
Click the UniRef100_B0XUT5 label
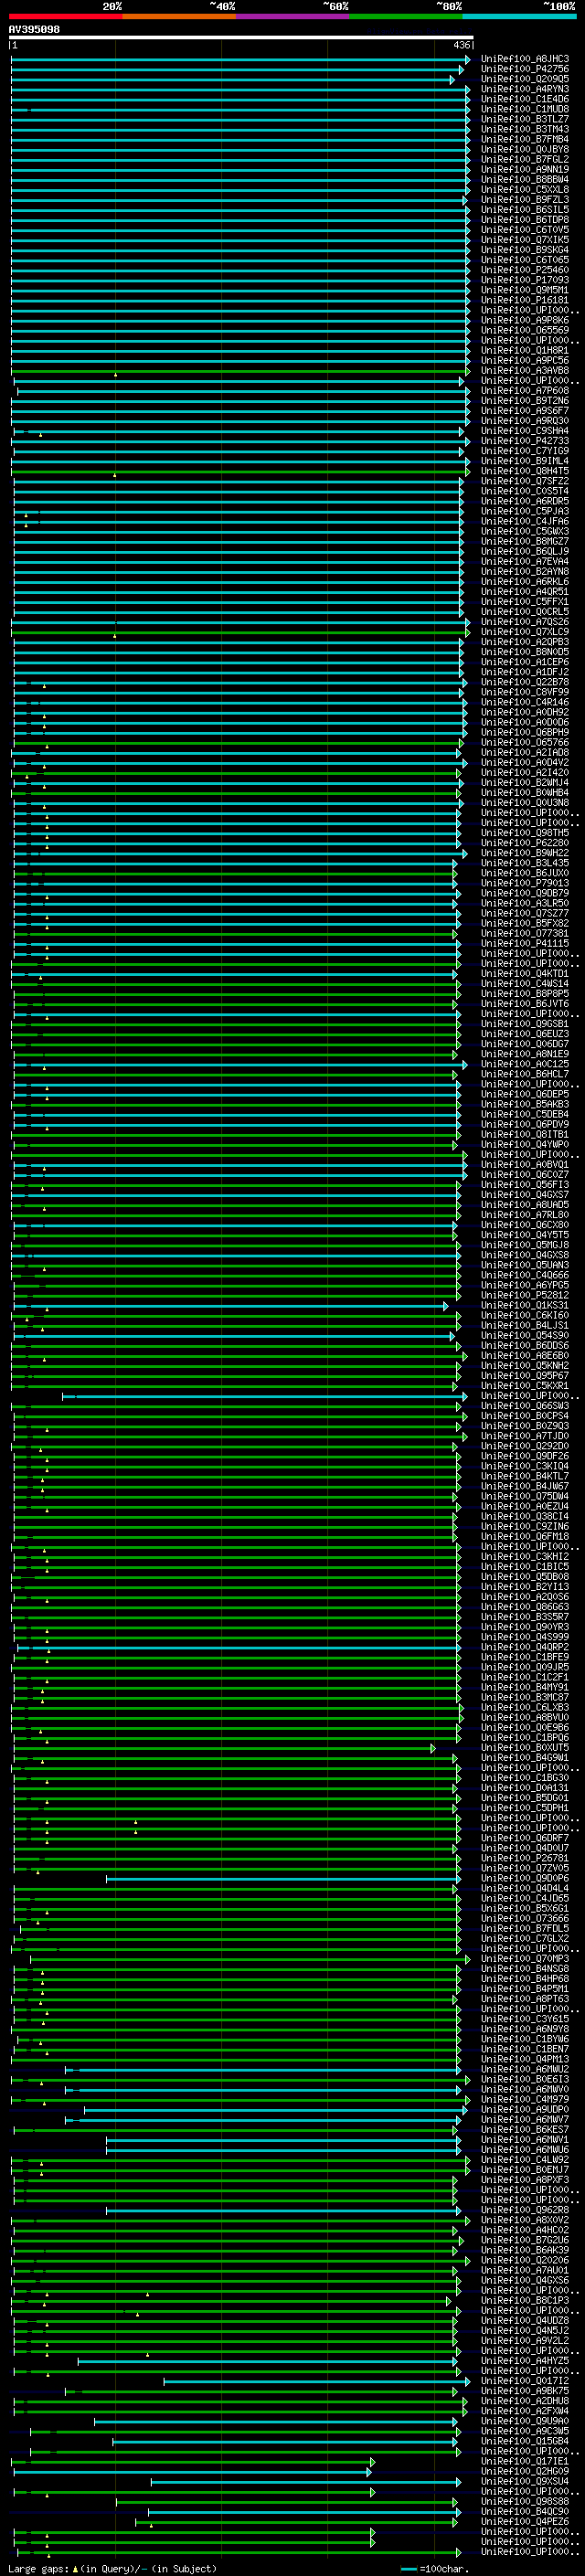(x=525, y=1747)
